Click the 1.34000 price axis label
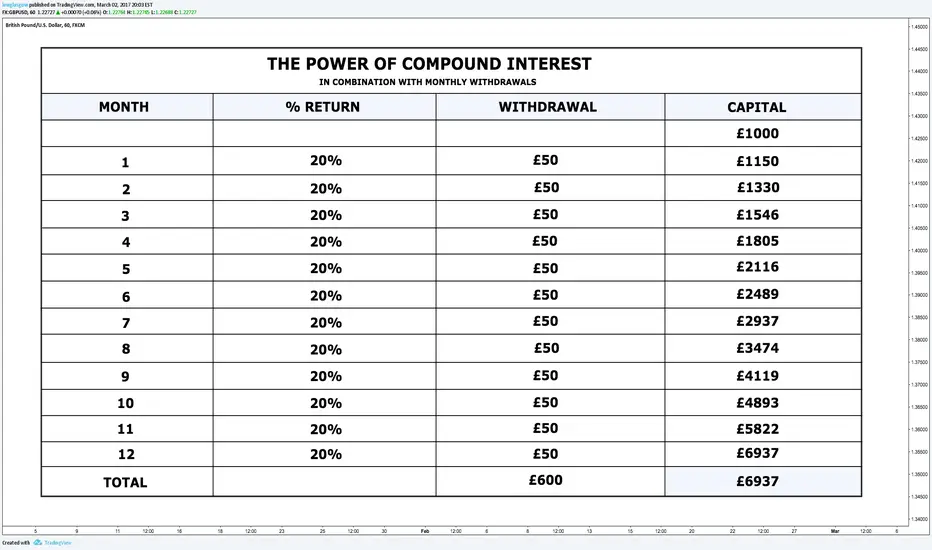This screenshot has height=550, width=932. 920,519
